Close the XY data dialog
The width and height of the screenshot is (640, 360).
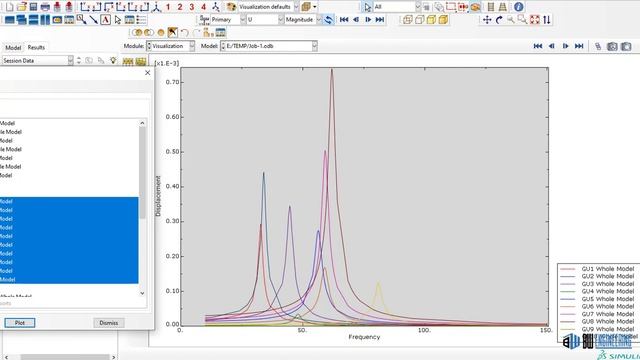[147, 73]
